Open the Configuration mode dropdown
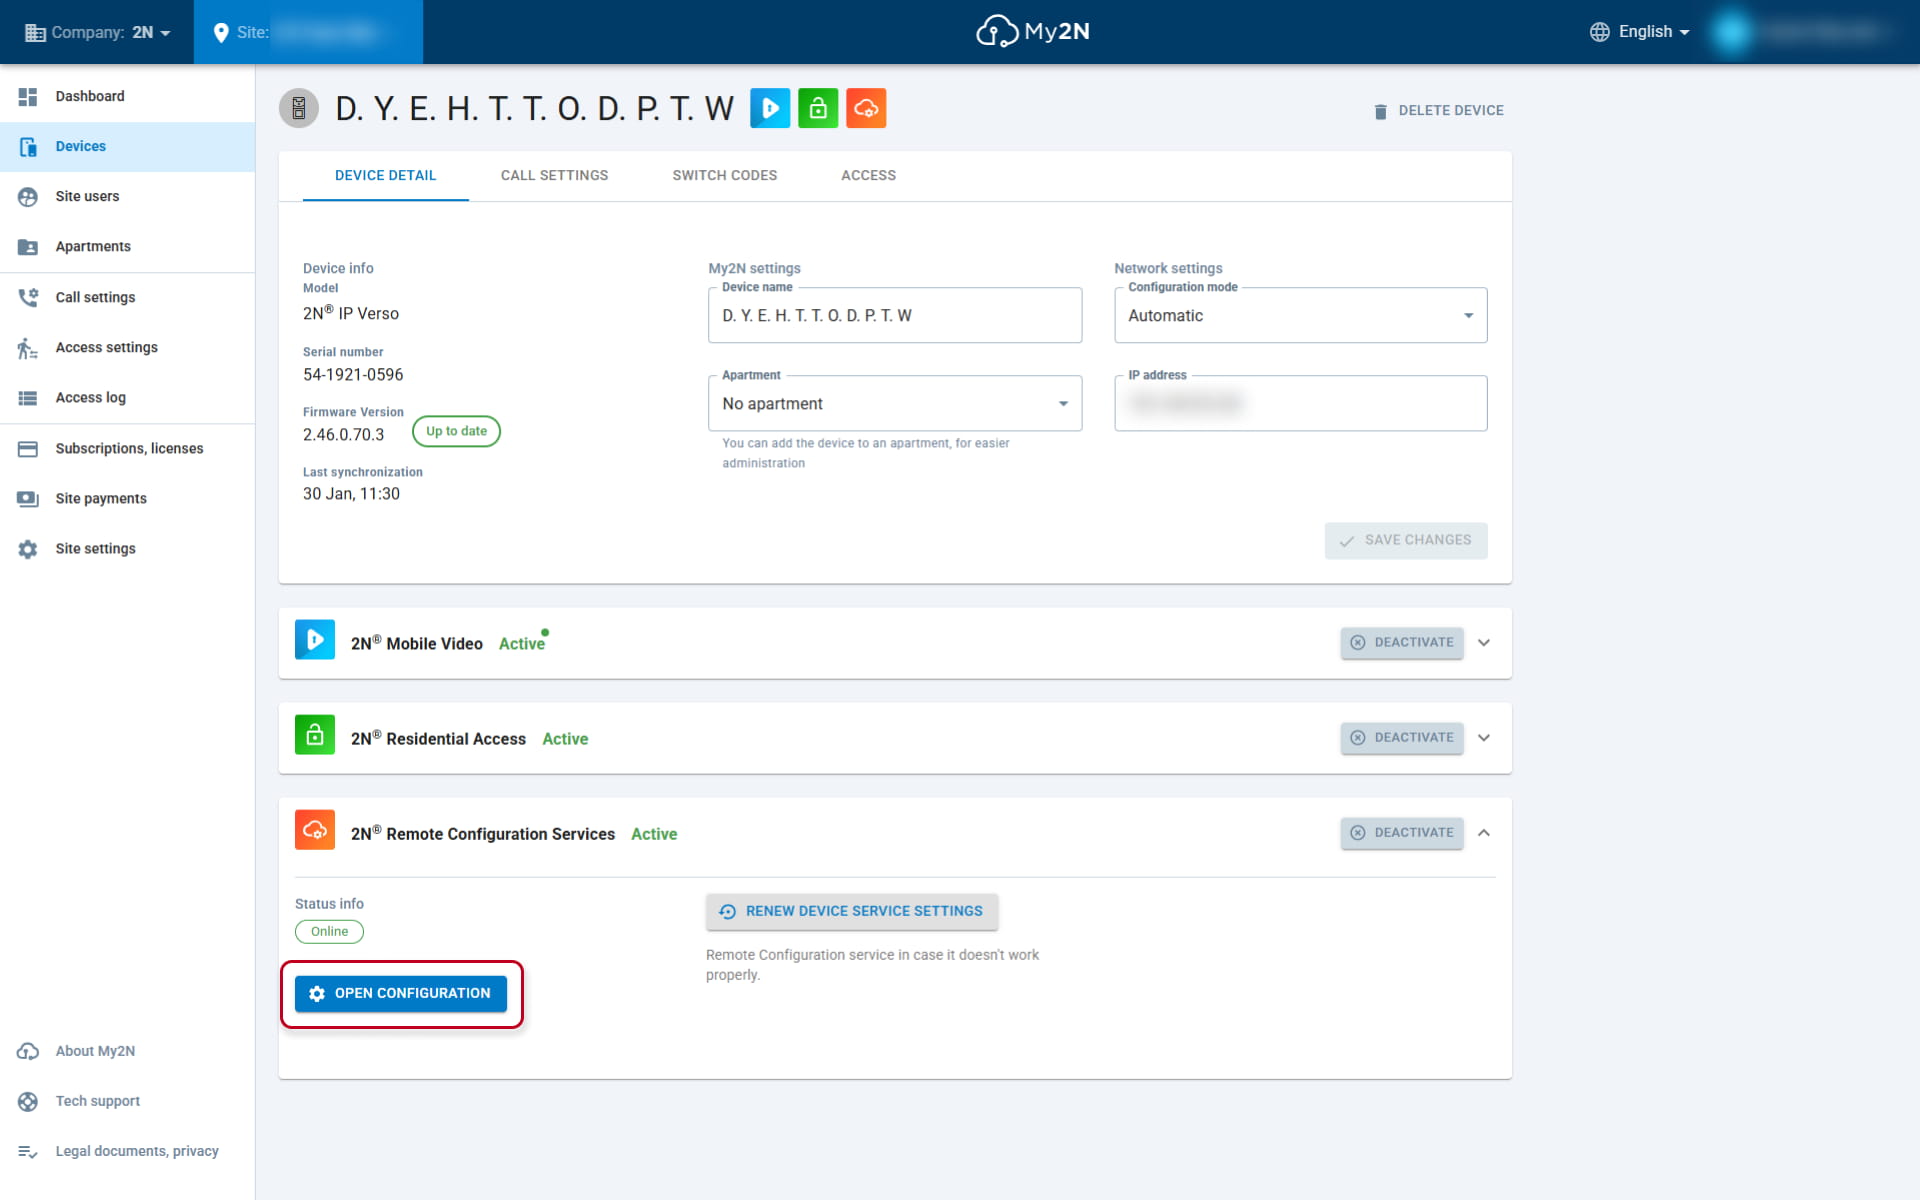This screenshot has height=1200, width=1920. [x=1301, y=315]
